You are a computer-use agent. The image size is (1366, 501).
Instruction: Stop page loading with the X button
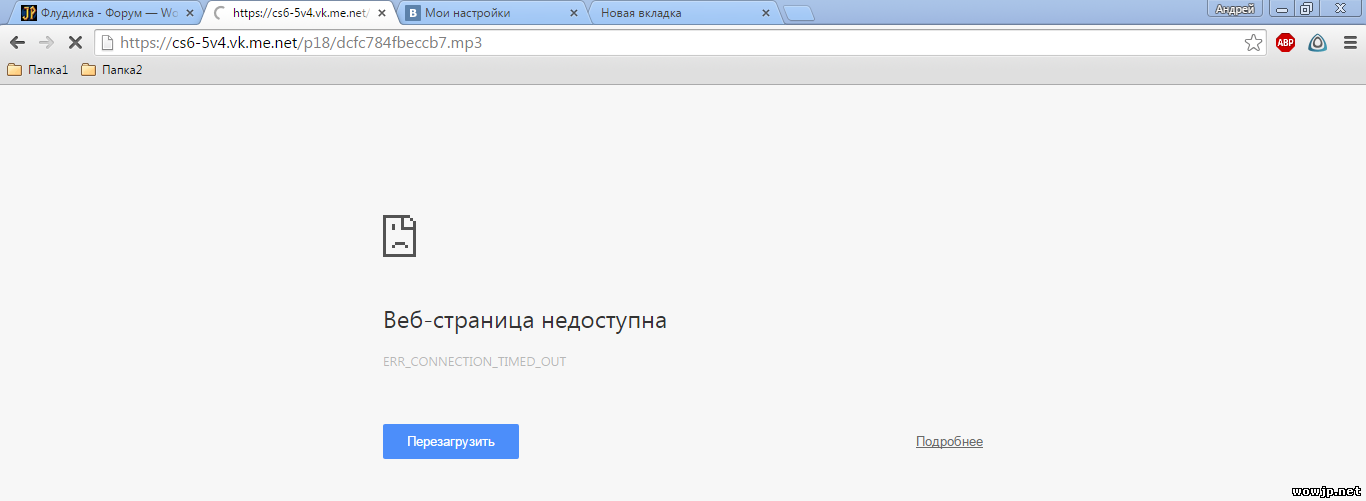(x=75, y=43)
